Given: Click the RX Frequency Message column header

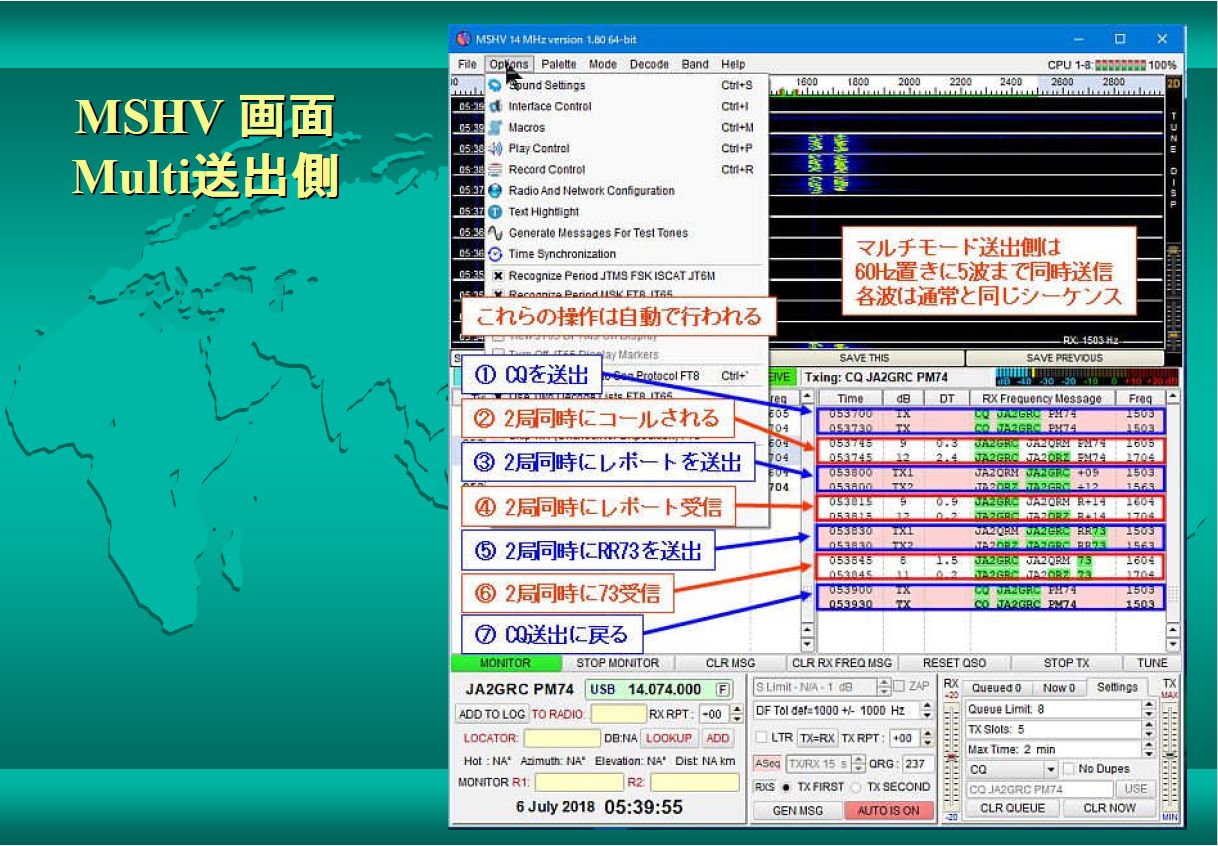Looking at the screenshot, I should 1043,398.
